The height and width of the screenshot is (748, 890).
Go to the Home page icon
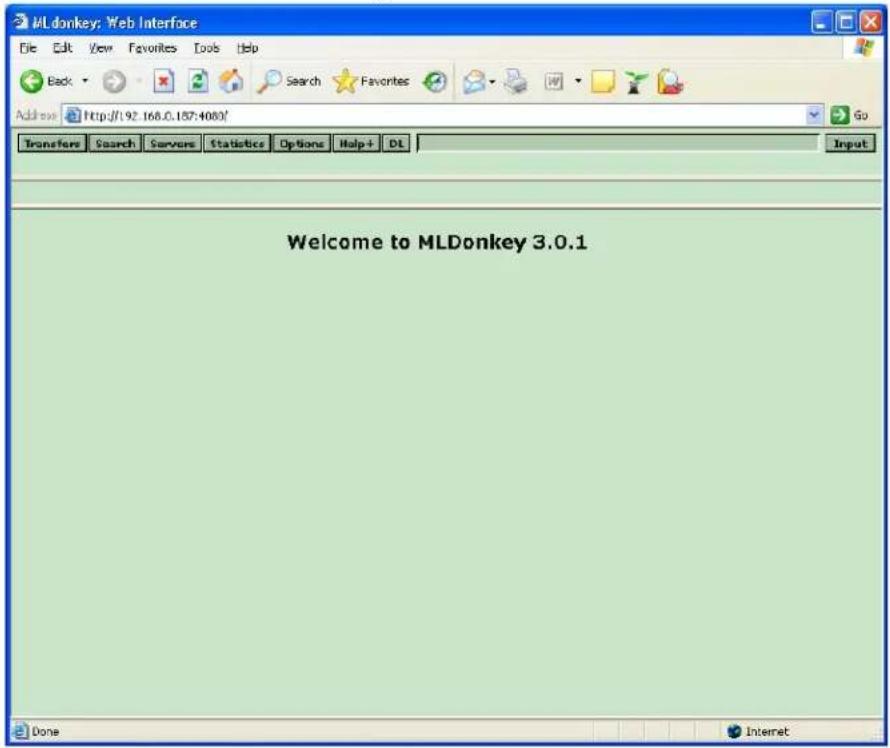(x=232, y=82)
